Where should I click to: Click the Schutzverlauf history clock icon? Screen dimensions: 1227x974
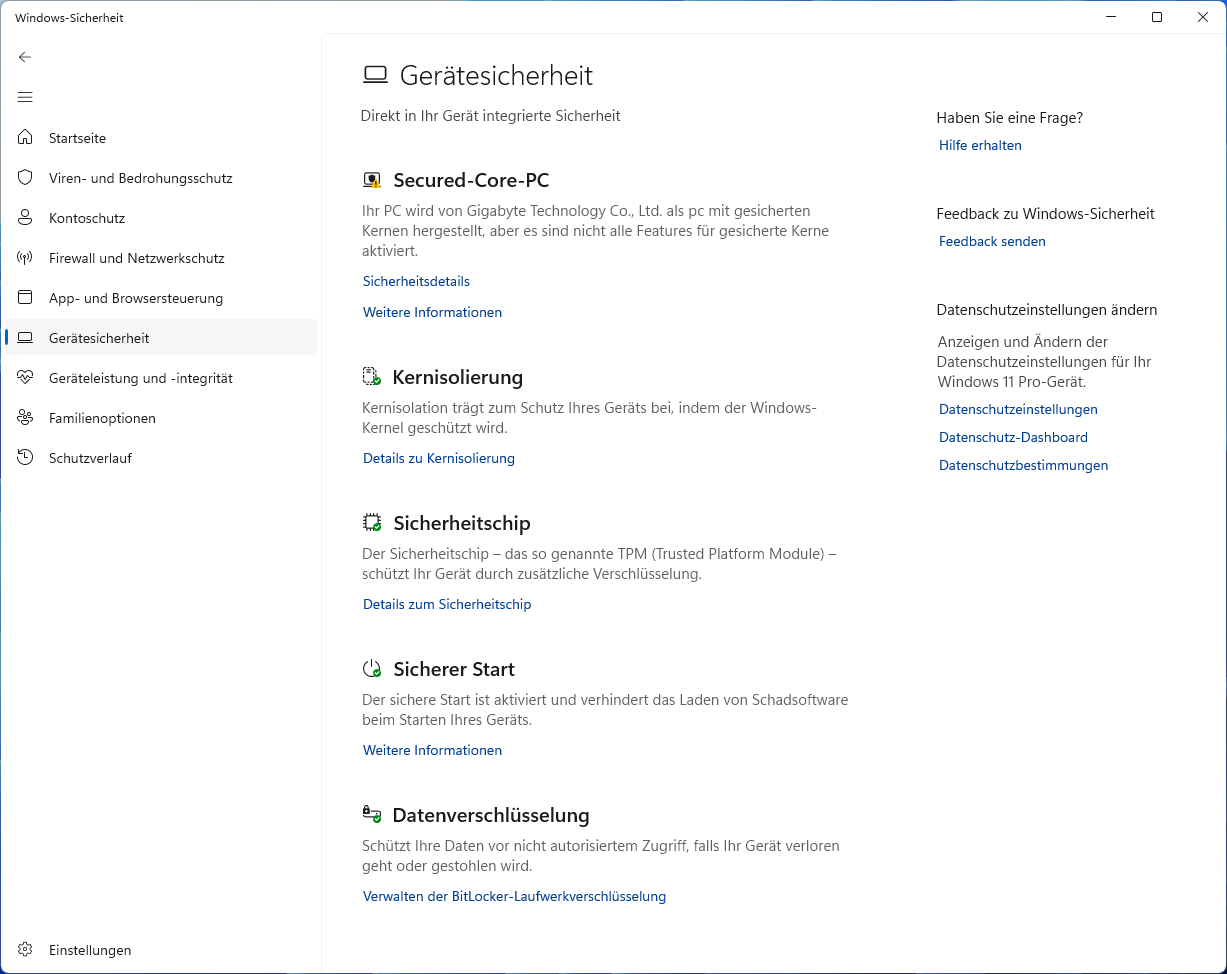[26, 458]
